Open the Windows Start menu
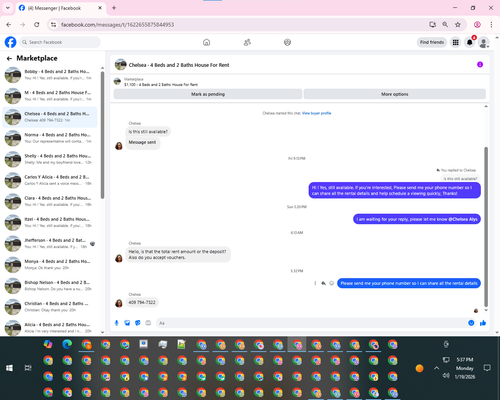Viewport: 500px width, 400px height. pos(9,368)
